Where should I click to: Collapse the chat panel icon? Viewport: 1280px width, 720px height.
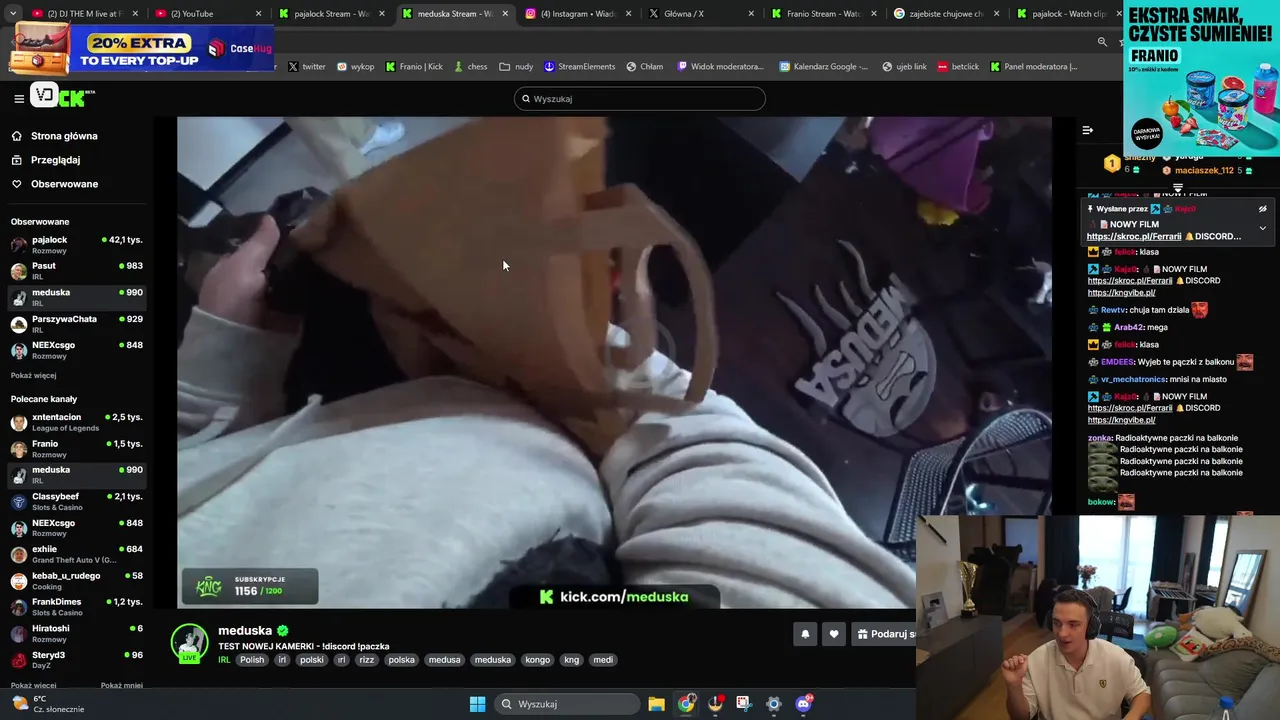pyautogui.click(x=1088, y=130)
